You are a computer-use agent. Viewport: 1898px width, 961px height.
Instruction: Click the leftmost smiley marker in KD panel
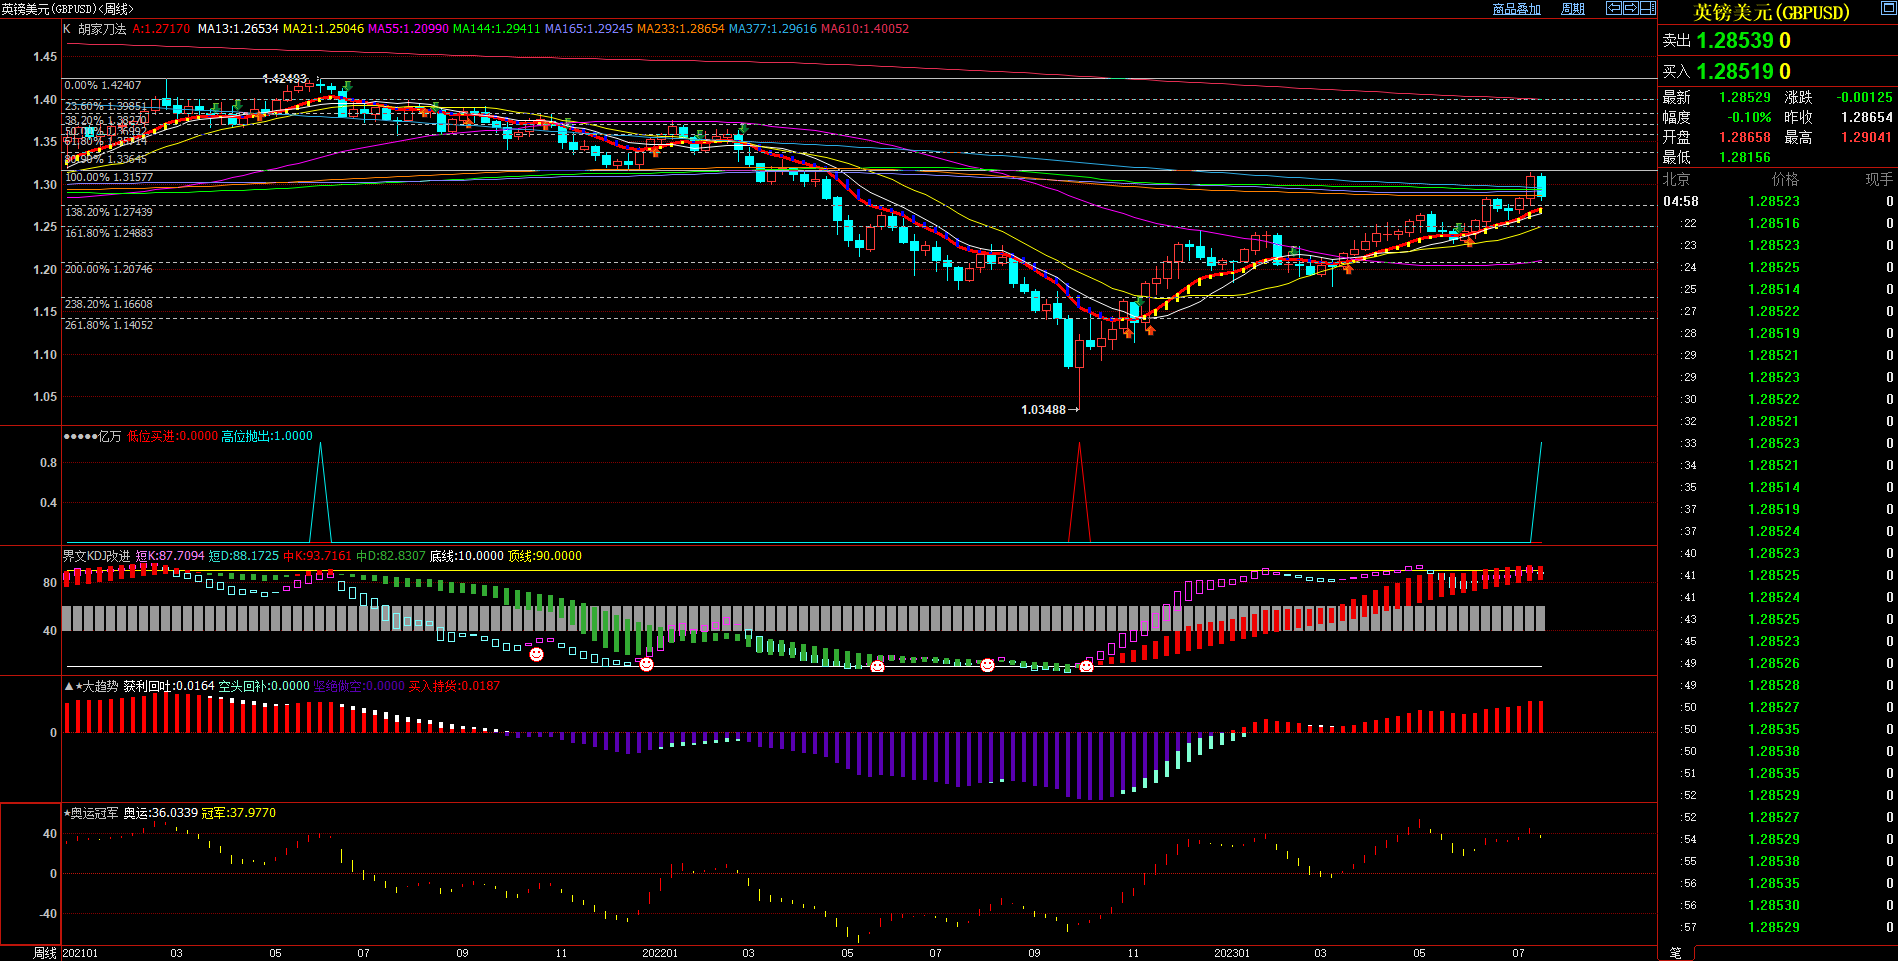click(x=537, y=654)
